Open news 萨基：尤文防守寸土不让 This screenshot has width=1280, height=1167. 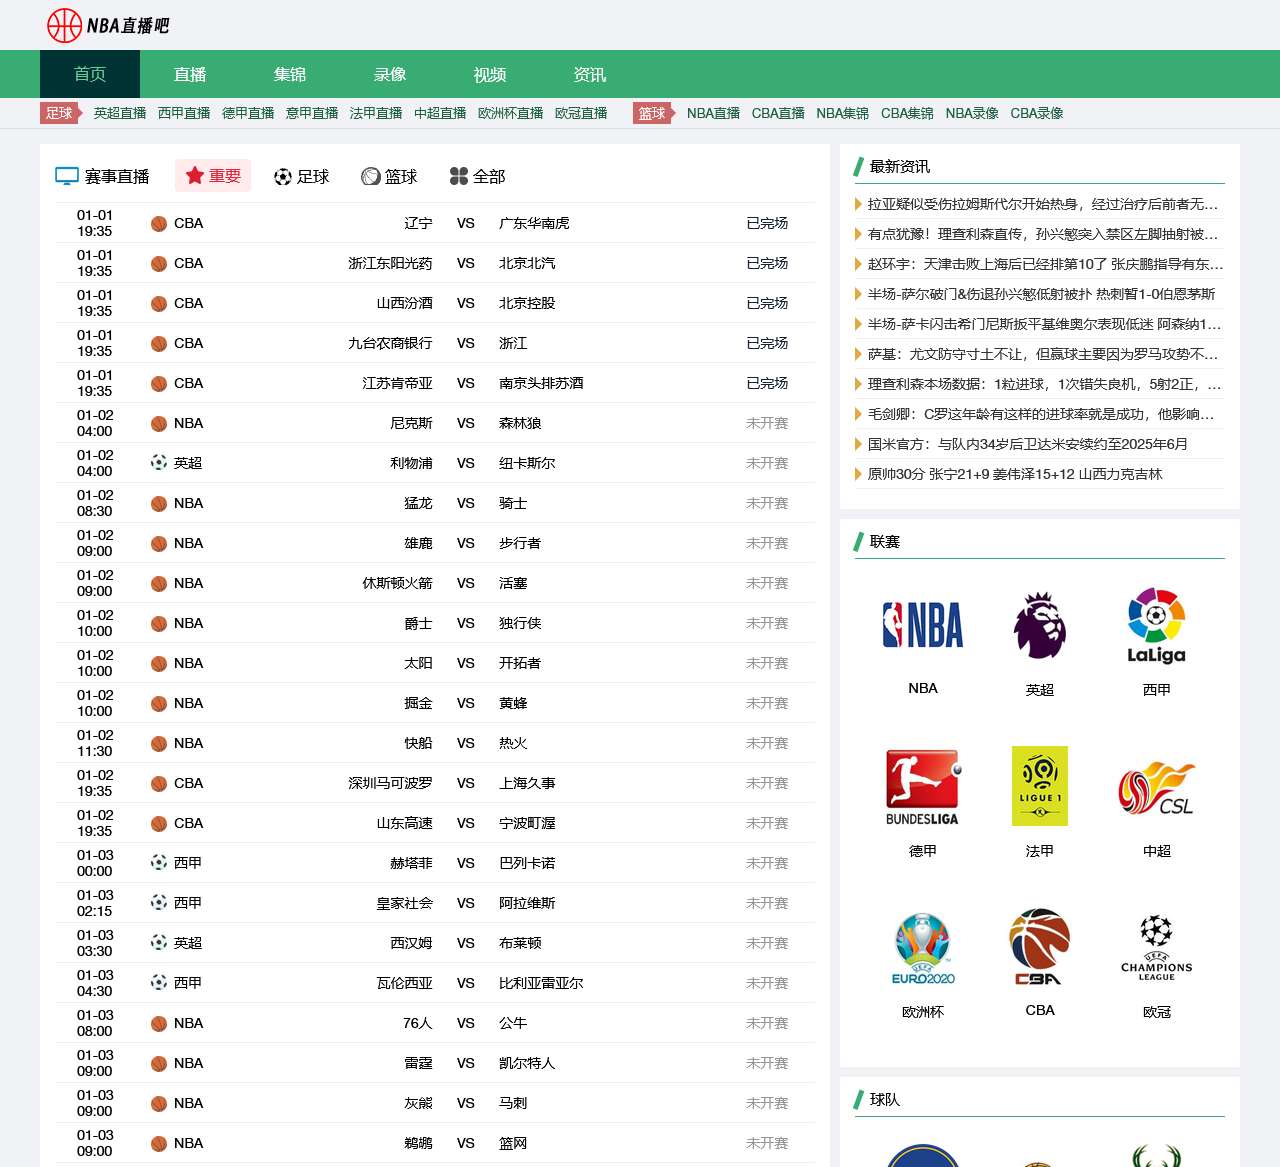point(1043,354)
